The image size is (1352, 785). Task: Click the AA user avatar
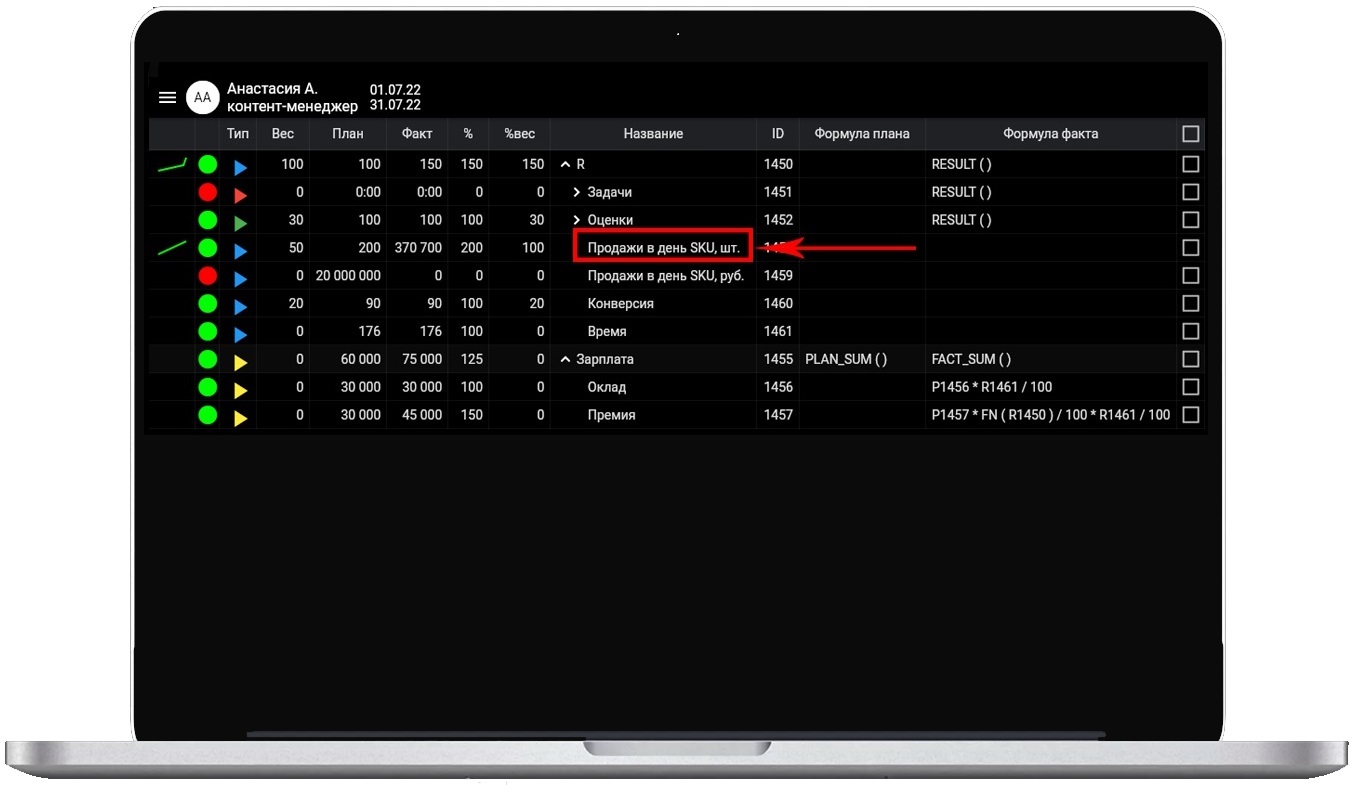[x=202, y=97]
